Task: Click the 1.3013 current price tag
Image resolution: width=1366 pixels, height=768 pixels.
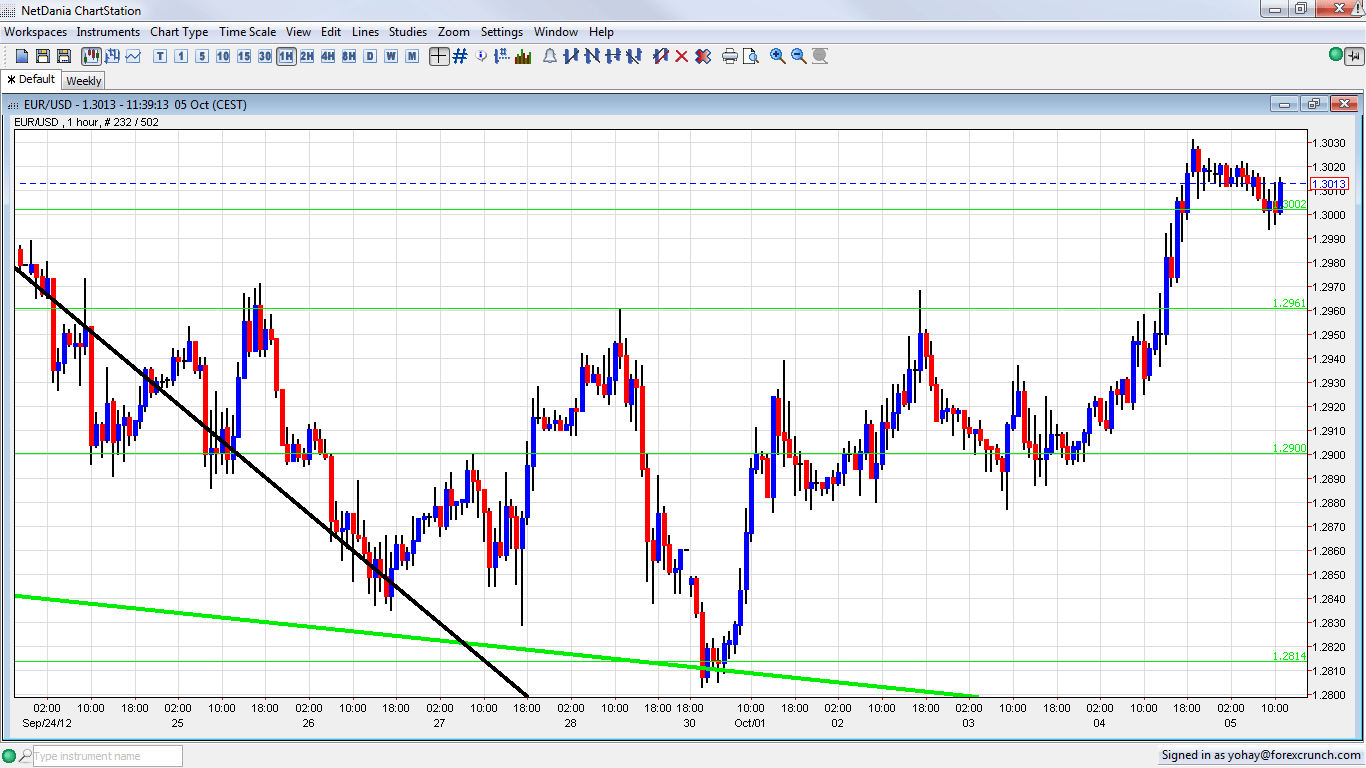Action: [x=1329, y=184]
